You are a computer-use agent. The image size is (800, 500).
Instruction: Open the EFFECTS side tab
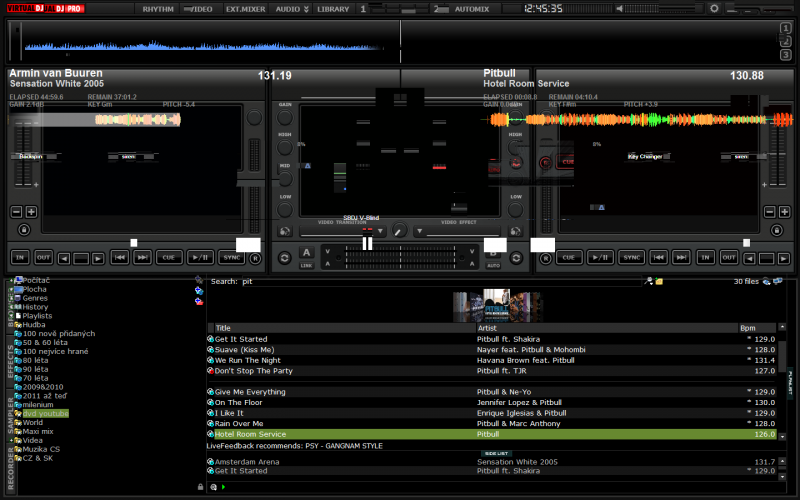click(x=10, y=361)
